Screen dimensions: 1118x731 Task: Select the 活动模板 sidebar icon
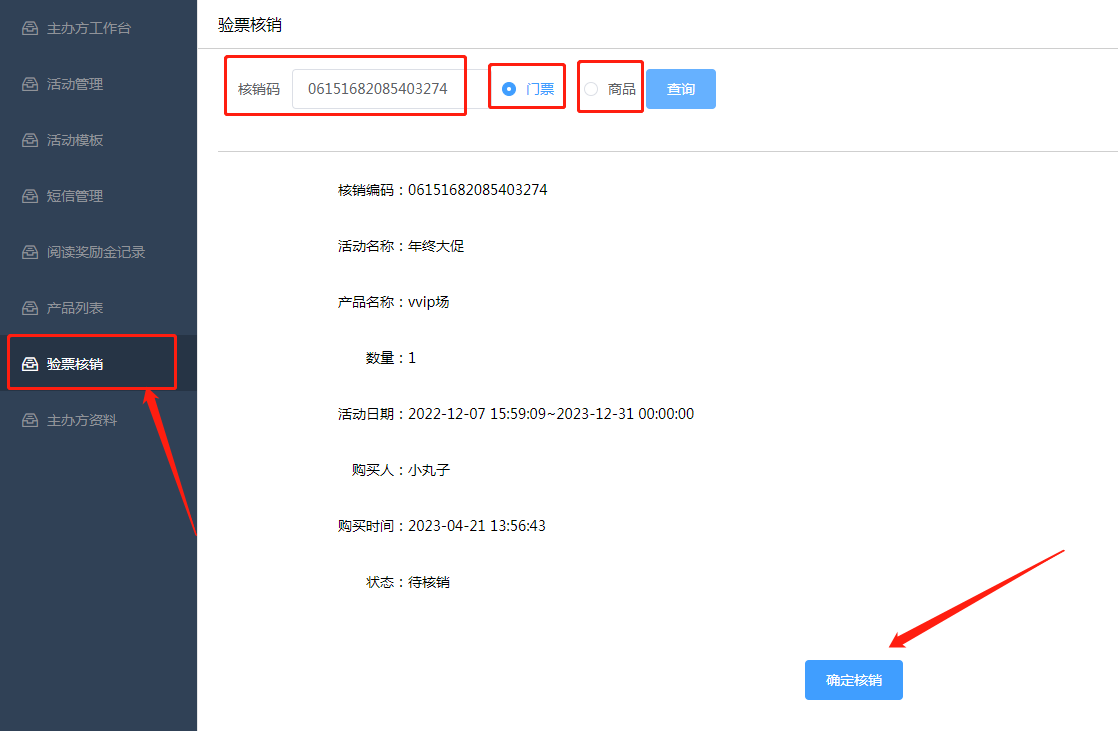coord(30,140)
